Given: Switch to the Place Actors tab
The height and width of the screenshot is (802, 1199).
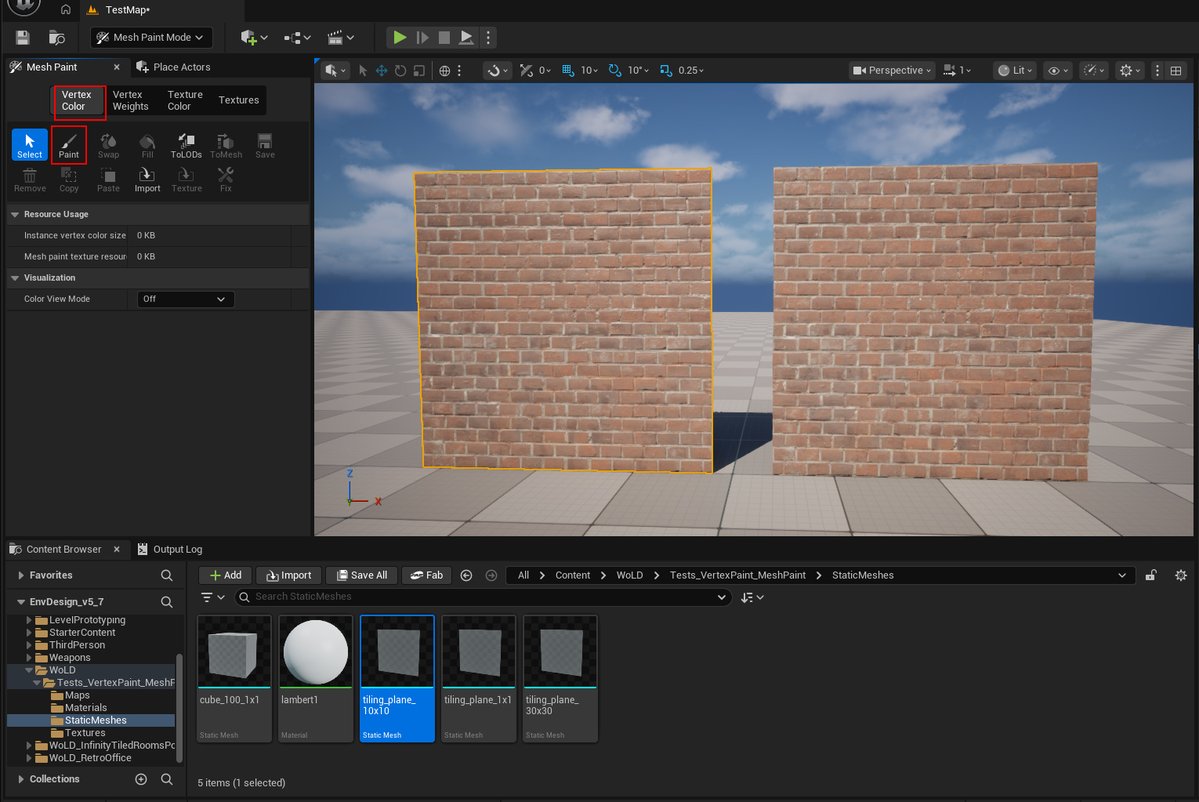Looking at the screenshot, I should (x=174, y=67).
